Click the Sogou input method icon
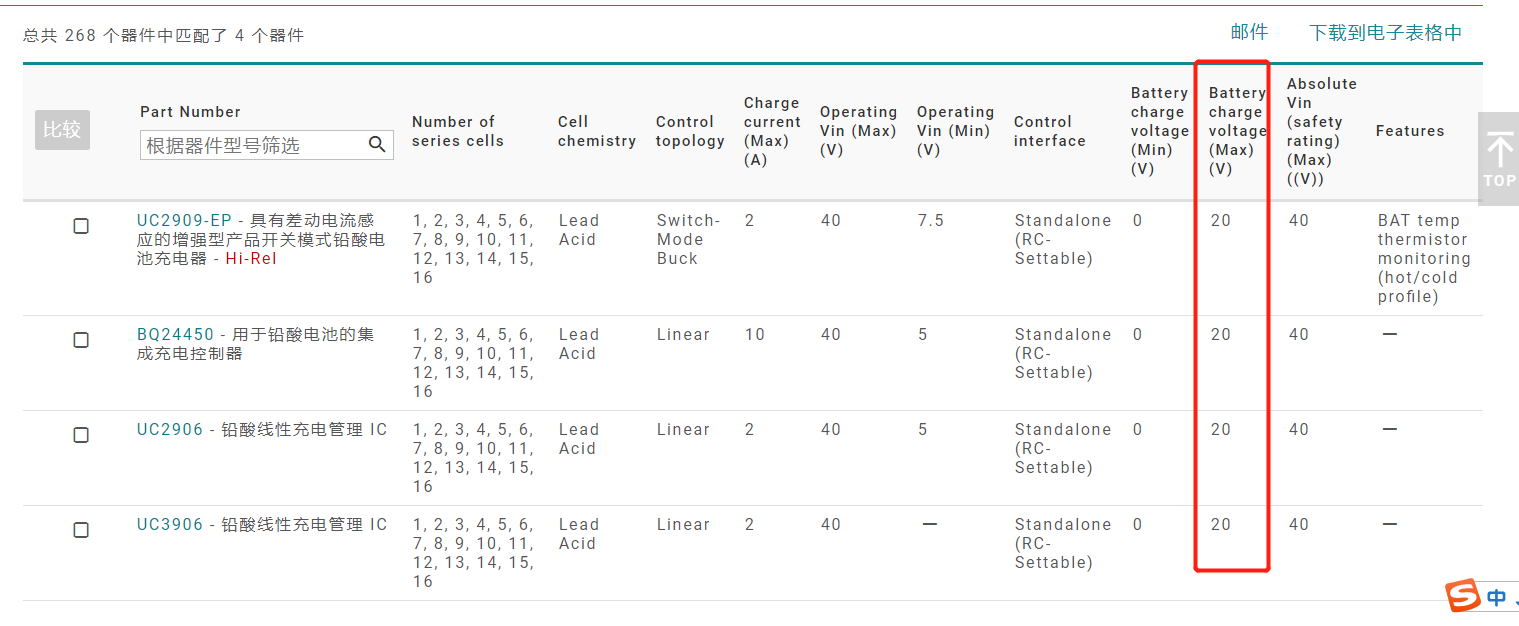Viewport: 1519px width, 626px height. [x=1464, y=597]
